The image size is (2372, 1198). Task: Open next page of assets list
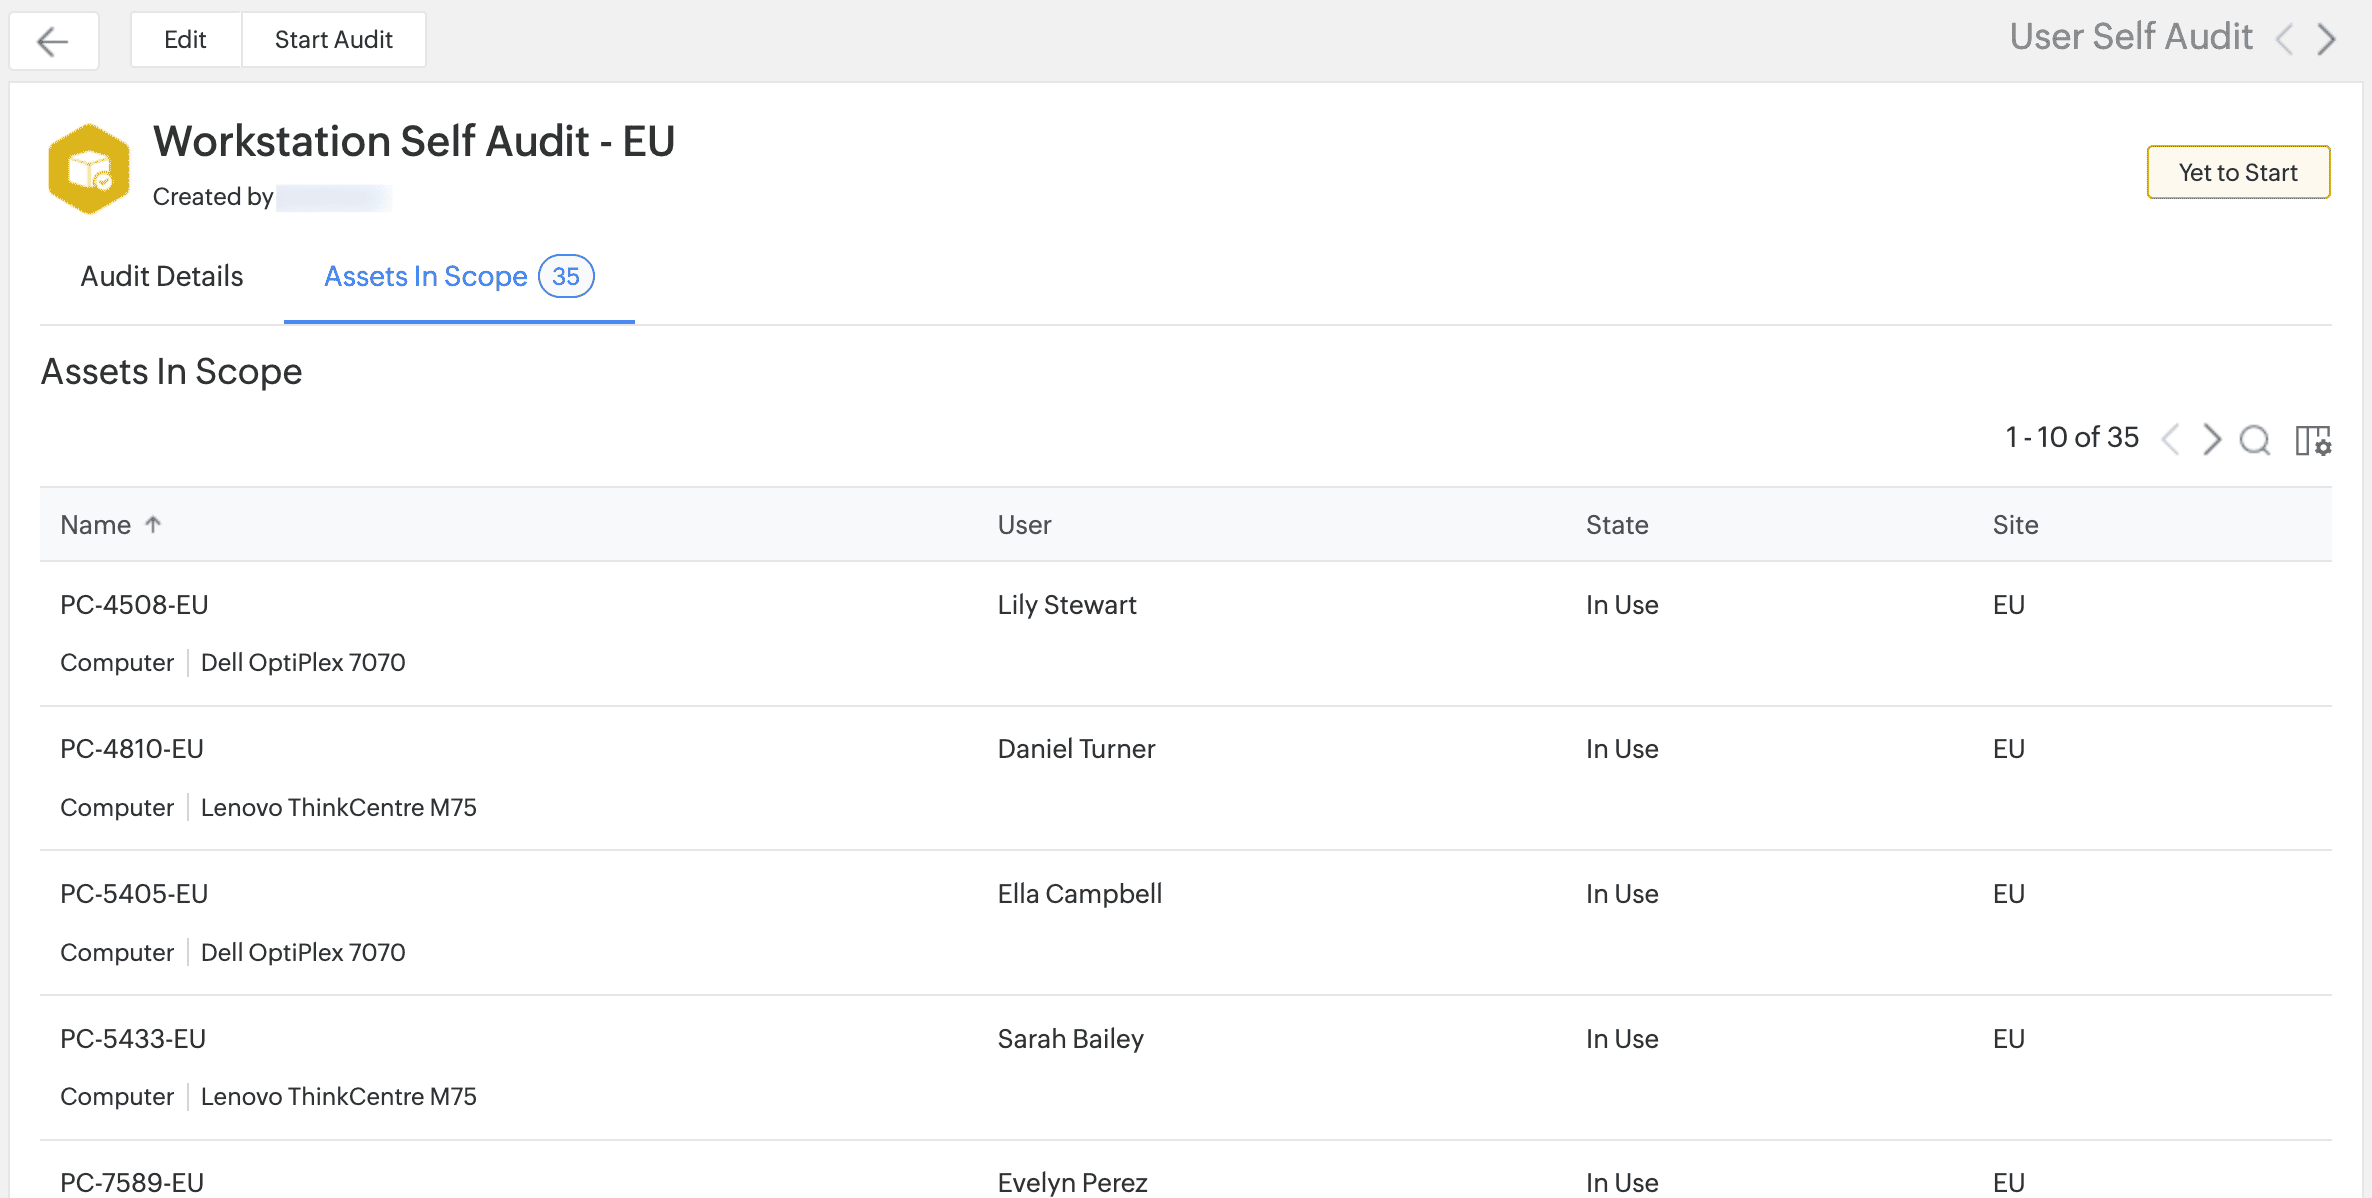tap(2212, 439)
